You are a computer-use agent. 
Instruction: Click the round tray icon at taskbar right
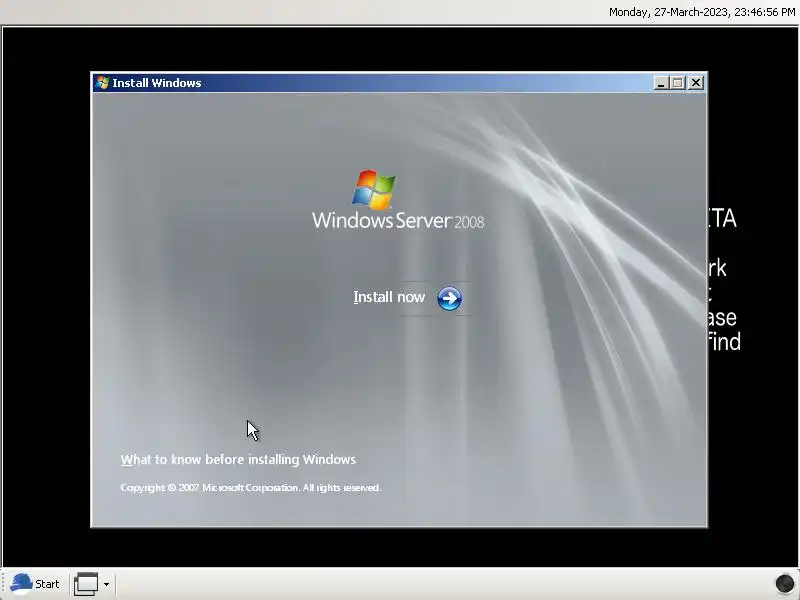[x=785, y=583]
